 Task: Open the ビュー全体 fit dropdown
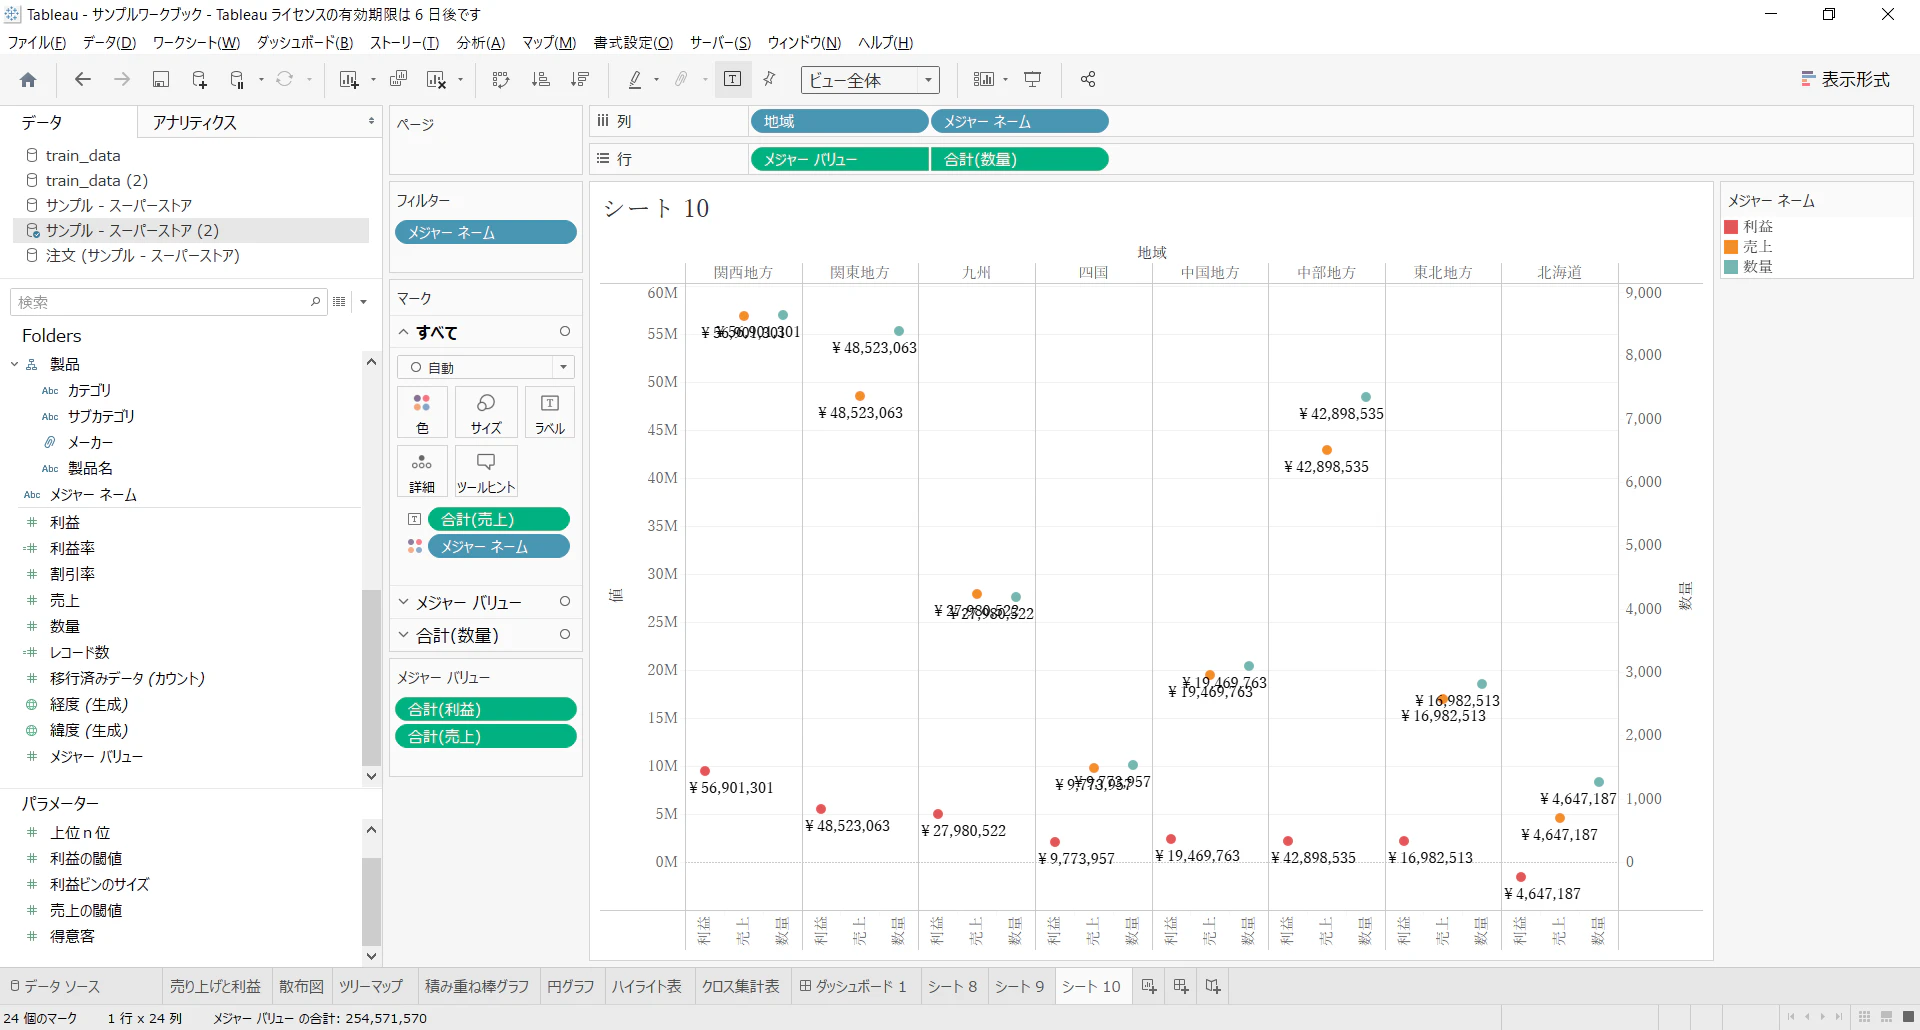click(870, 80)
